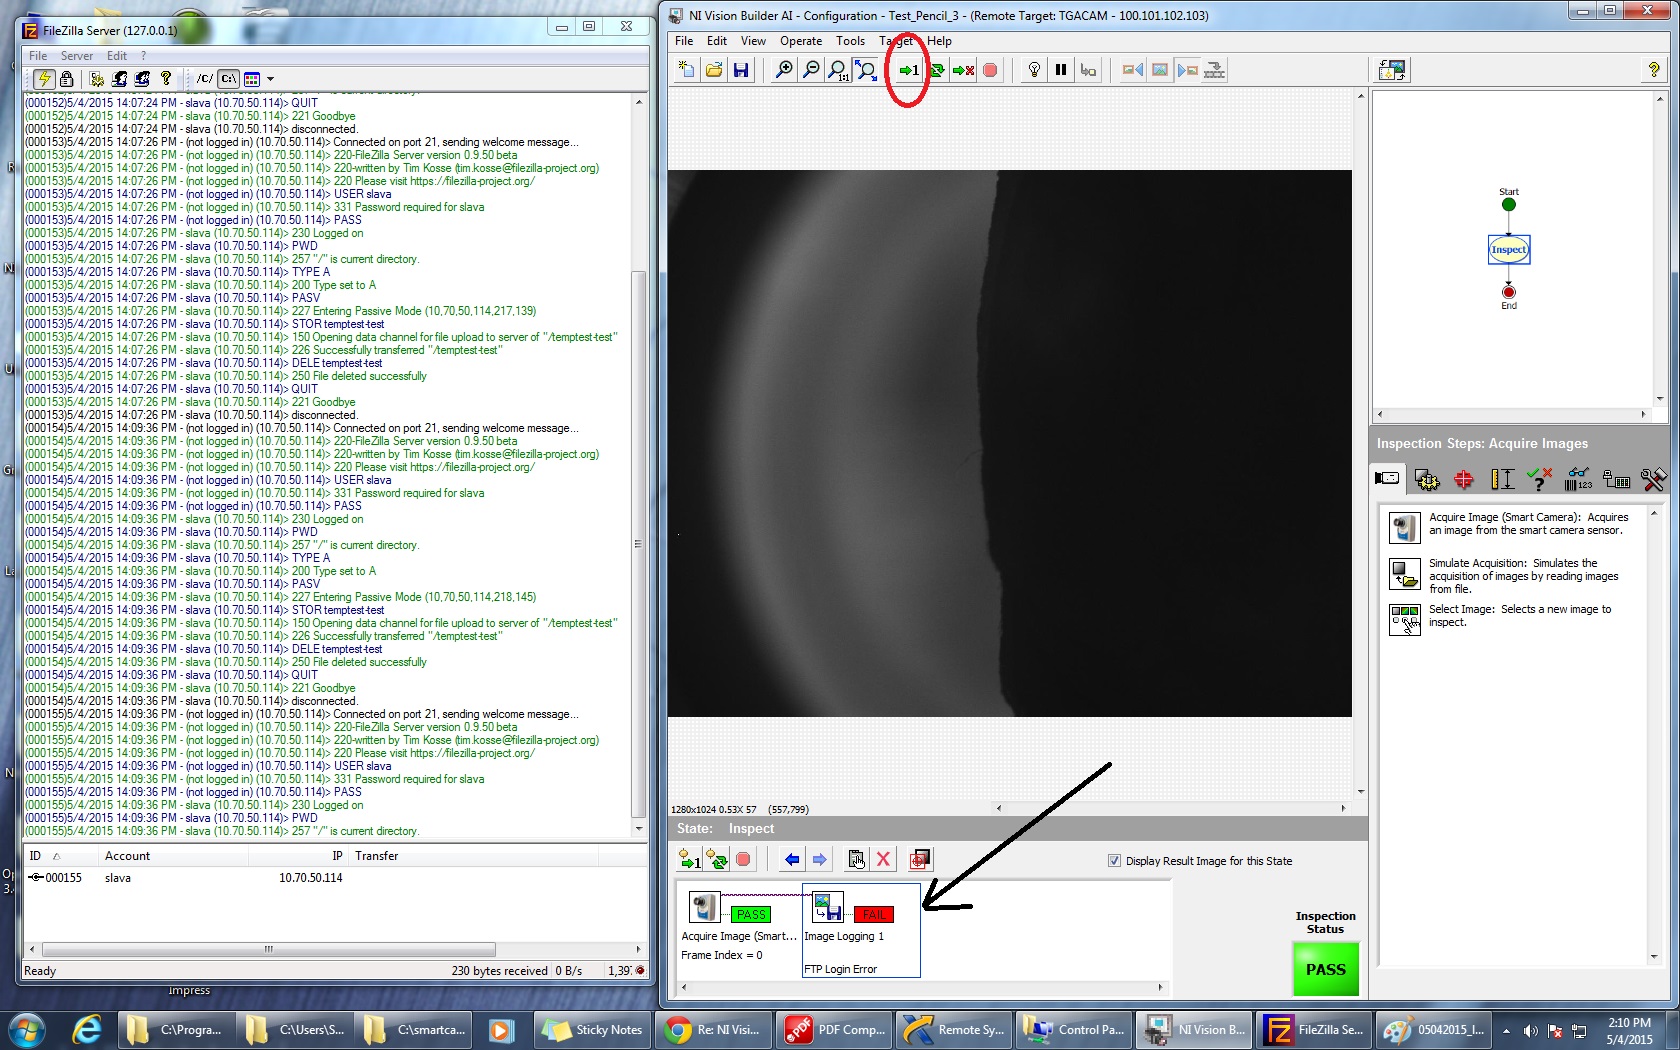This screenshot has width=1680, height=1050.
Task: Click the red Stop Inspection icon
Action: coord(990,70)
